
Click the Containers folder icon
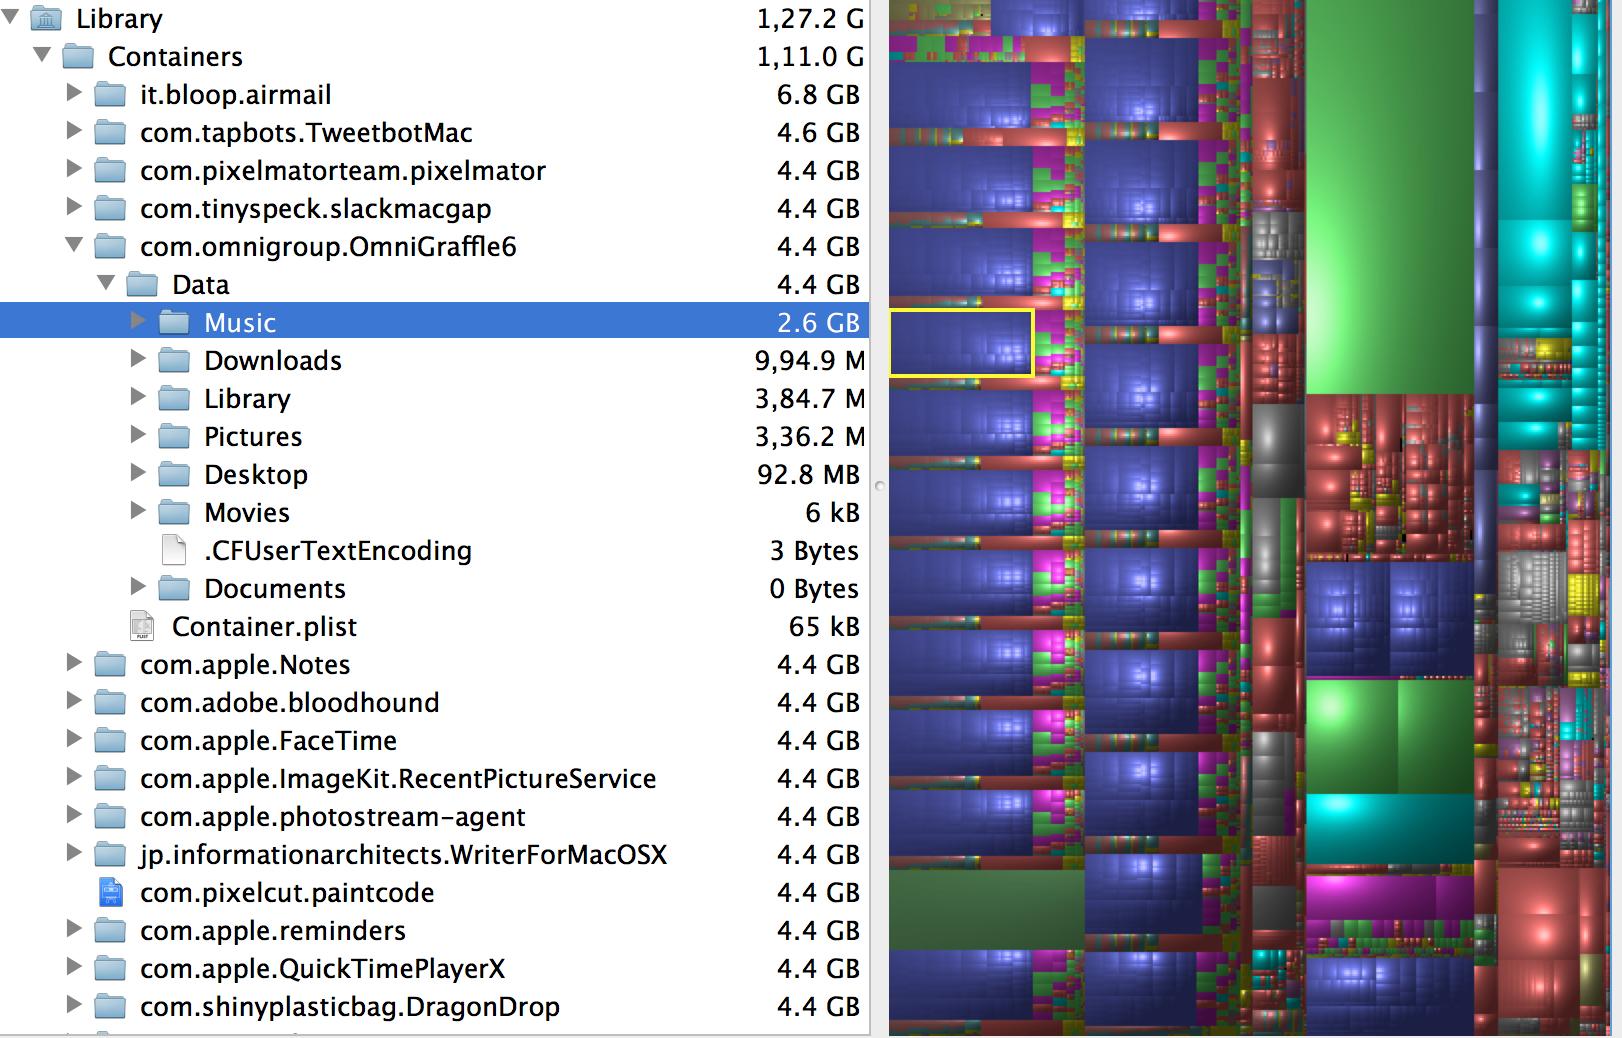[78, 57]
